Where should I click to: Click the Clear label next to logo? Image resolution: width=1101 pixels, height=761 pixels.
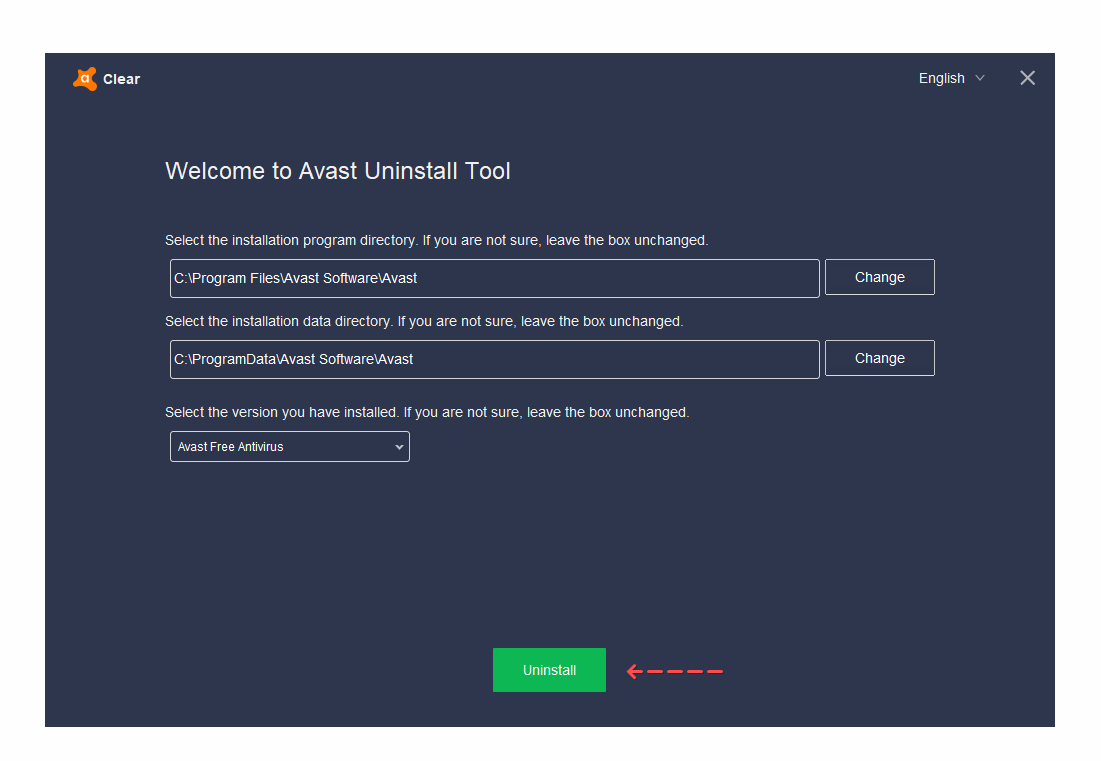[x=121, y=79]
